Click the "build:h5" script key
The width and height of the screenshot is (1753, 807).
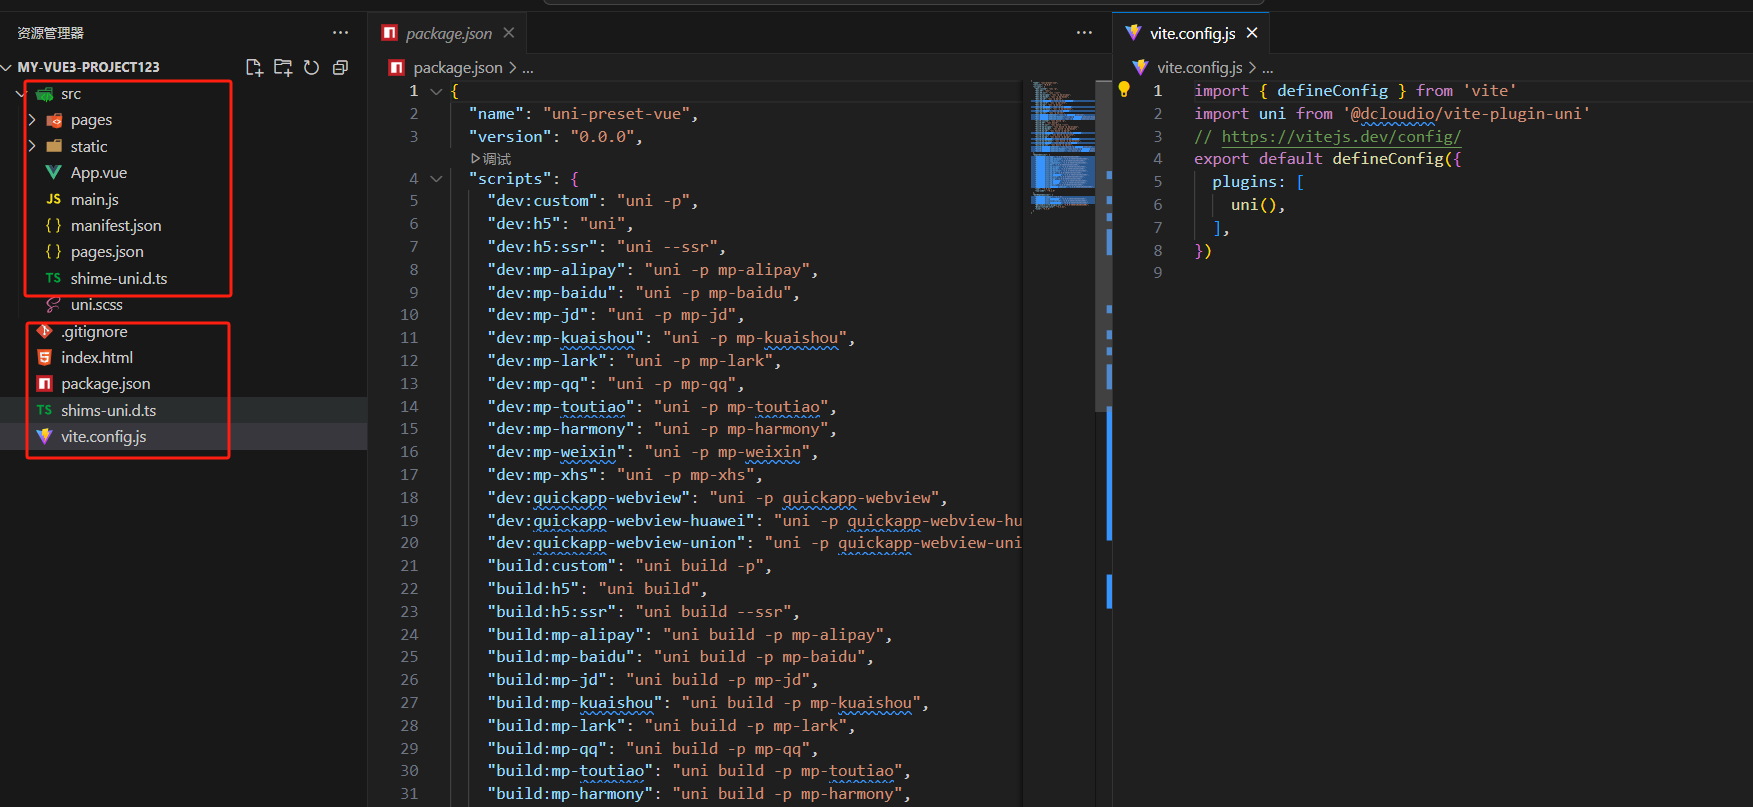534,589
